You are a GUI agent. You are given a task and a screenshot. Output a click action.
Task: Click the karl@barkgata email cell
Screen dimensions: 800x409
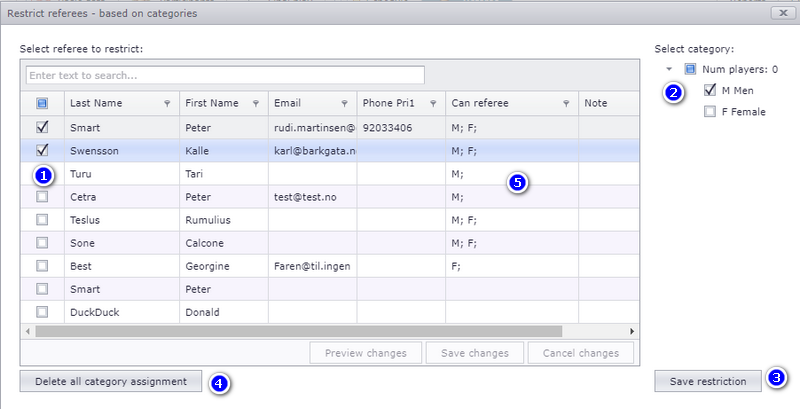pos(313,151)
